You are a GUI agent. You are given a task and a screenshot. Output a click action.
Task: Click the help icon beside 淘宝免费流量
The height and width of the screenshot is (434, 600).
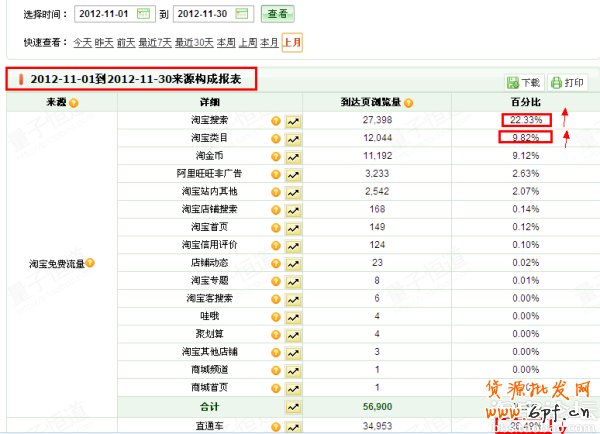point(90,263)
